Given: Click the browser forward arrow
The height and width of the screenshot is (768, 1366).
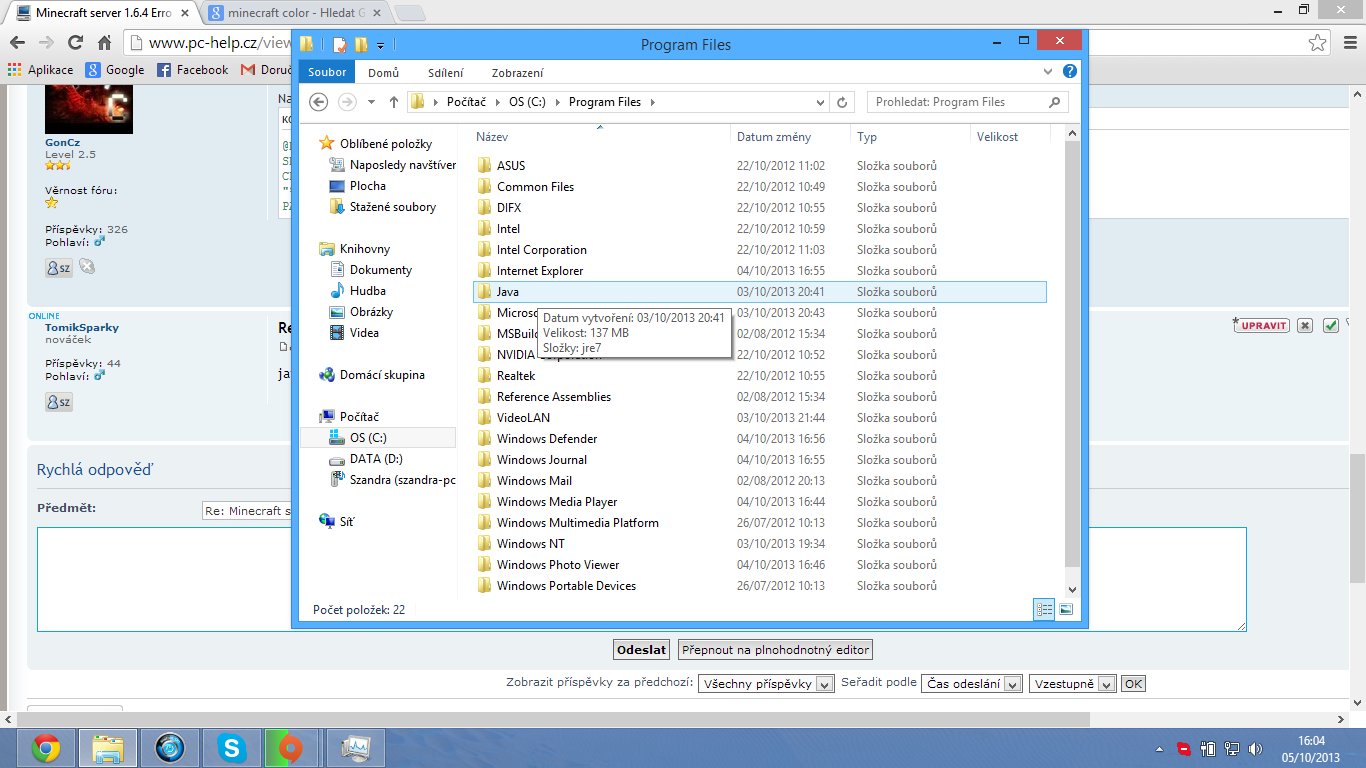Looking at the screenshot, I should click(x=46, y=43).
